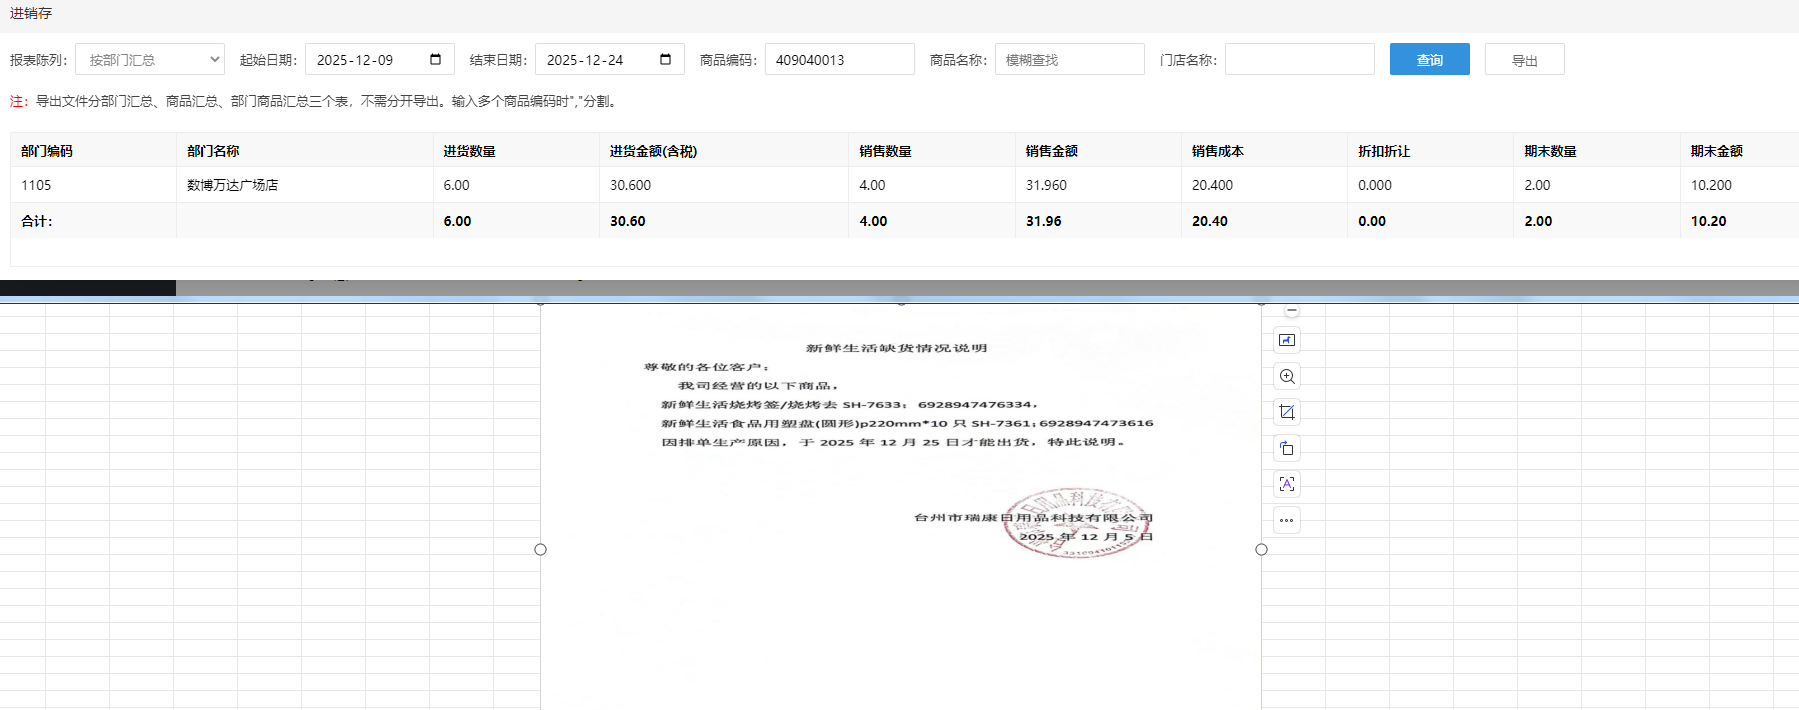Select the 数博万达广场店 table row
Image resolution: width=1799 pixels, height=710 pixels.
pyautogui.click(x=232, y=185)
